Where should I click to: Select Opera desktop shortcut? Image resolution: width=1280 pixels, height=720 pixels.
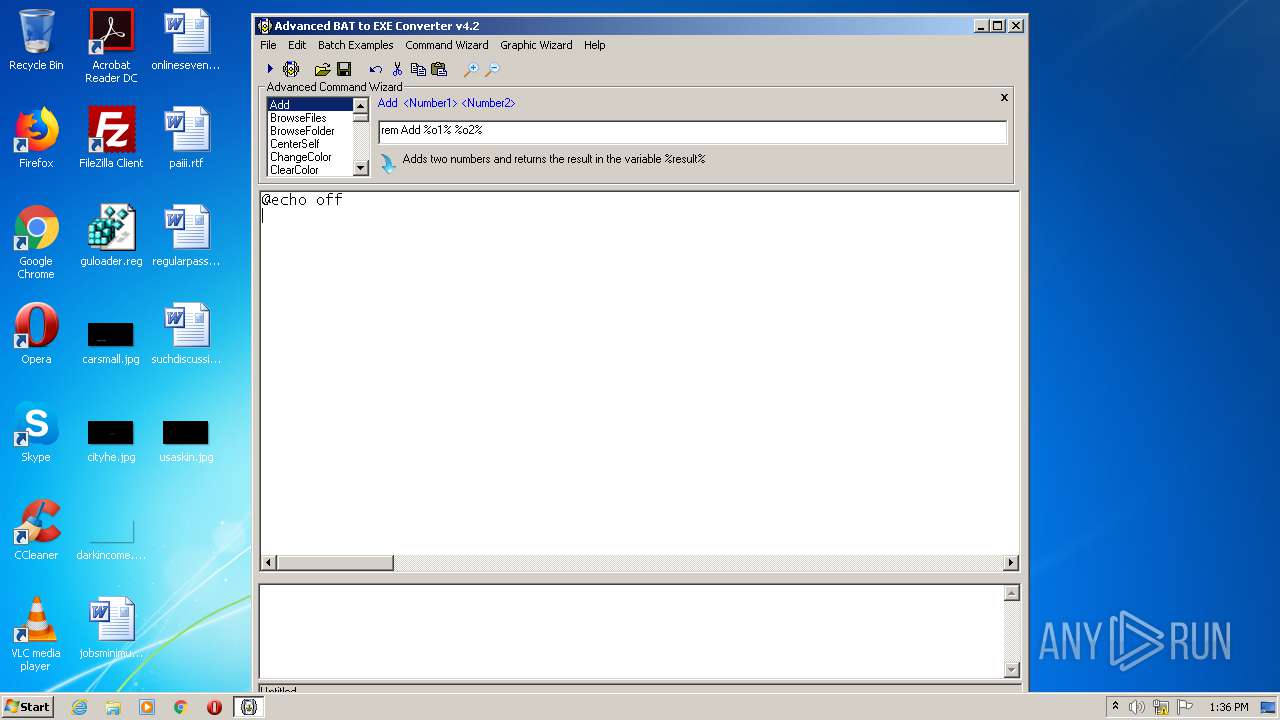(36, 334)
